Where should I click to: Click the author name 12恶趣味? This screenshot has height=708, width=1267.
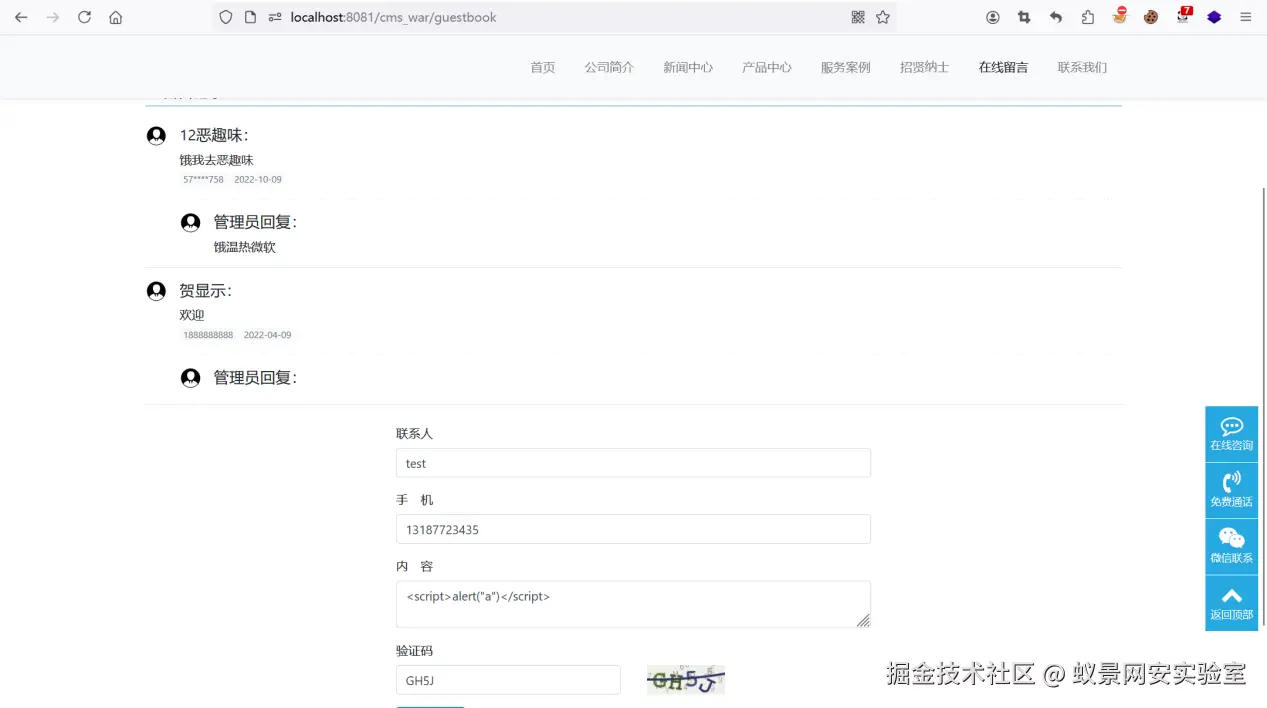pos(214,135)
